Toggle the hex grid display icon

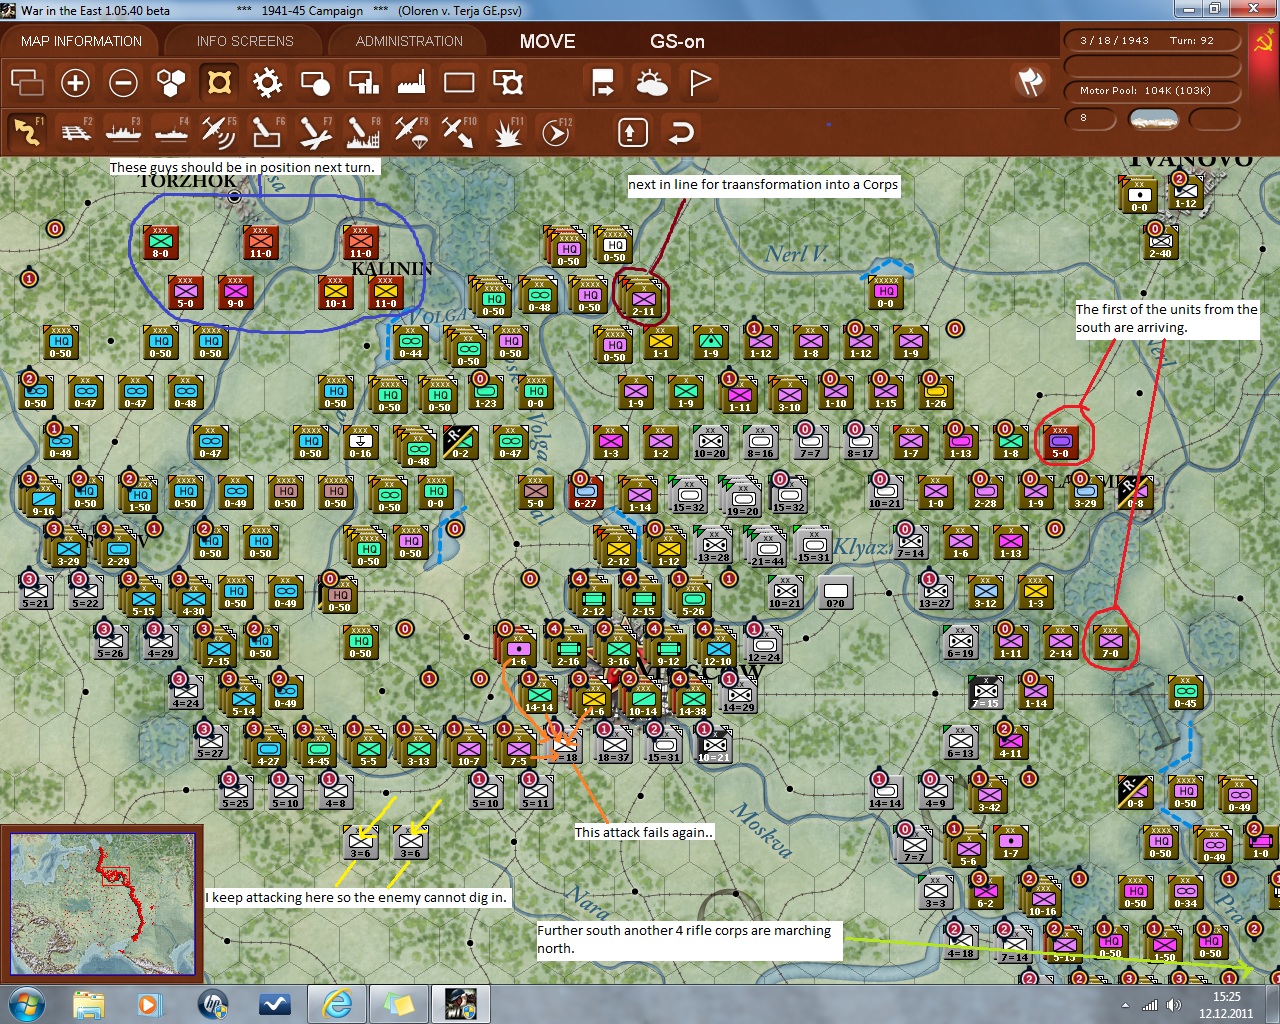click(x=171, y=82)
